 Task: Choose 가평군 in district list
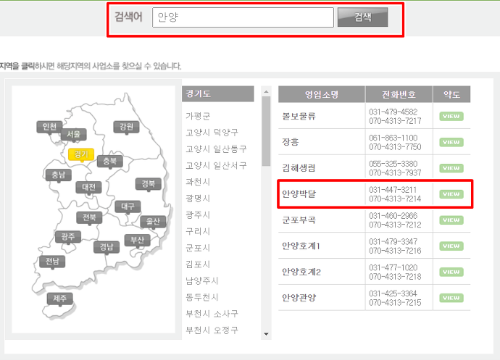click(198, 116)
